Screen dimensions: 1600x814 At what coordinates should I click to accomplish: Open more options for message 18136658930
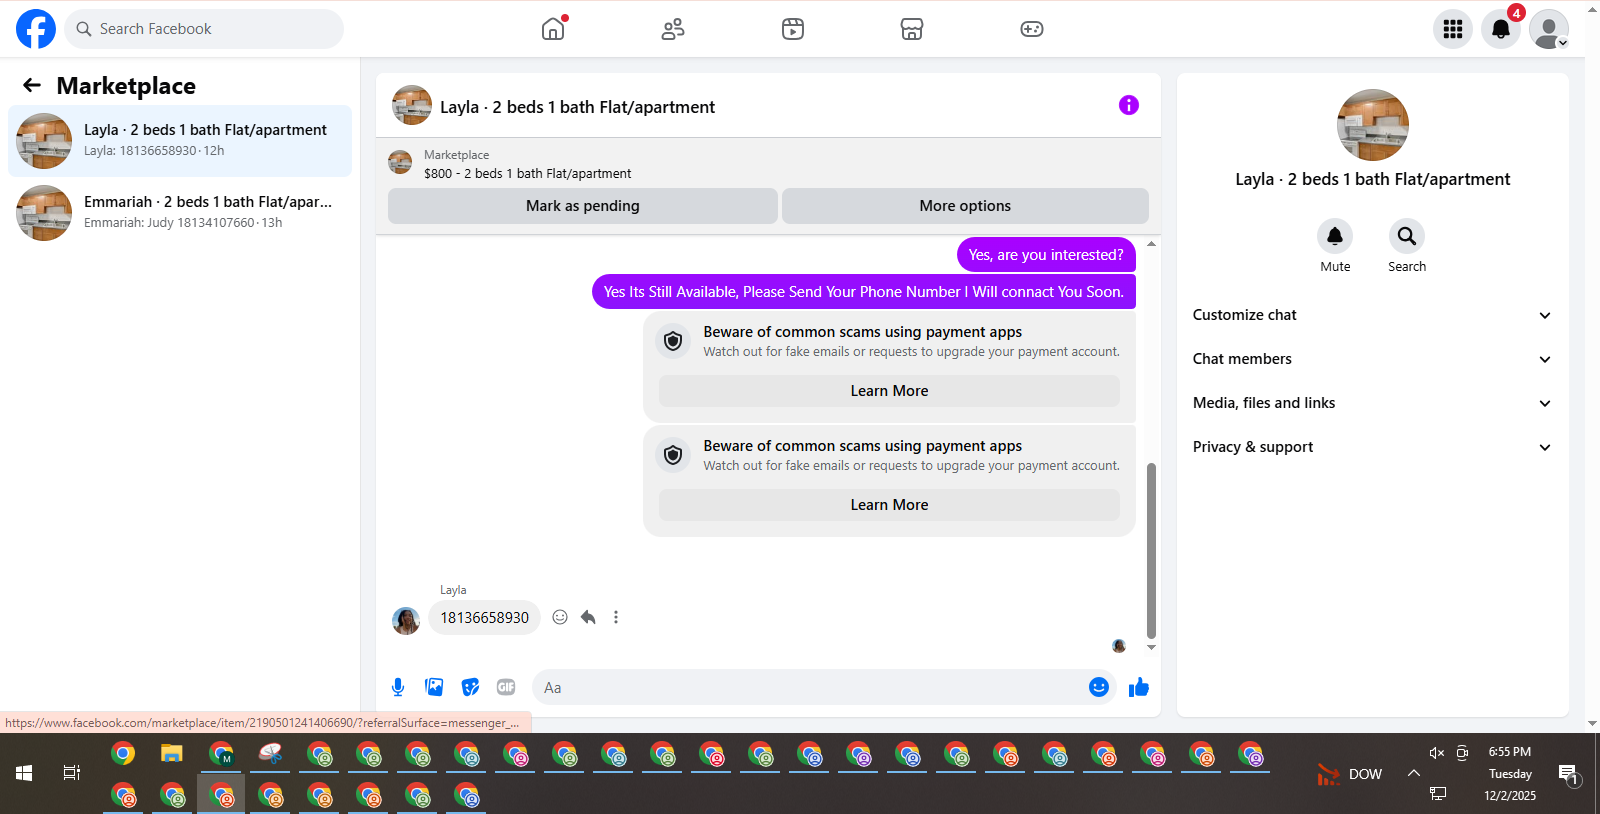click(616, 617)
